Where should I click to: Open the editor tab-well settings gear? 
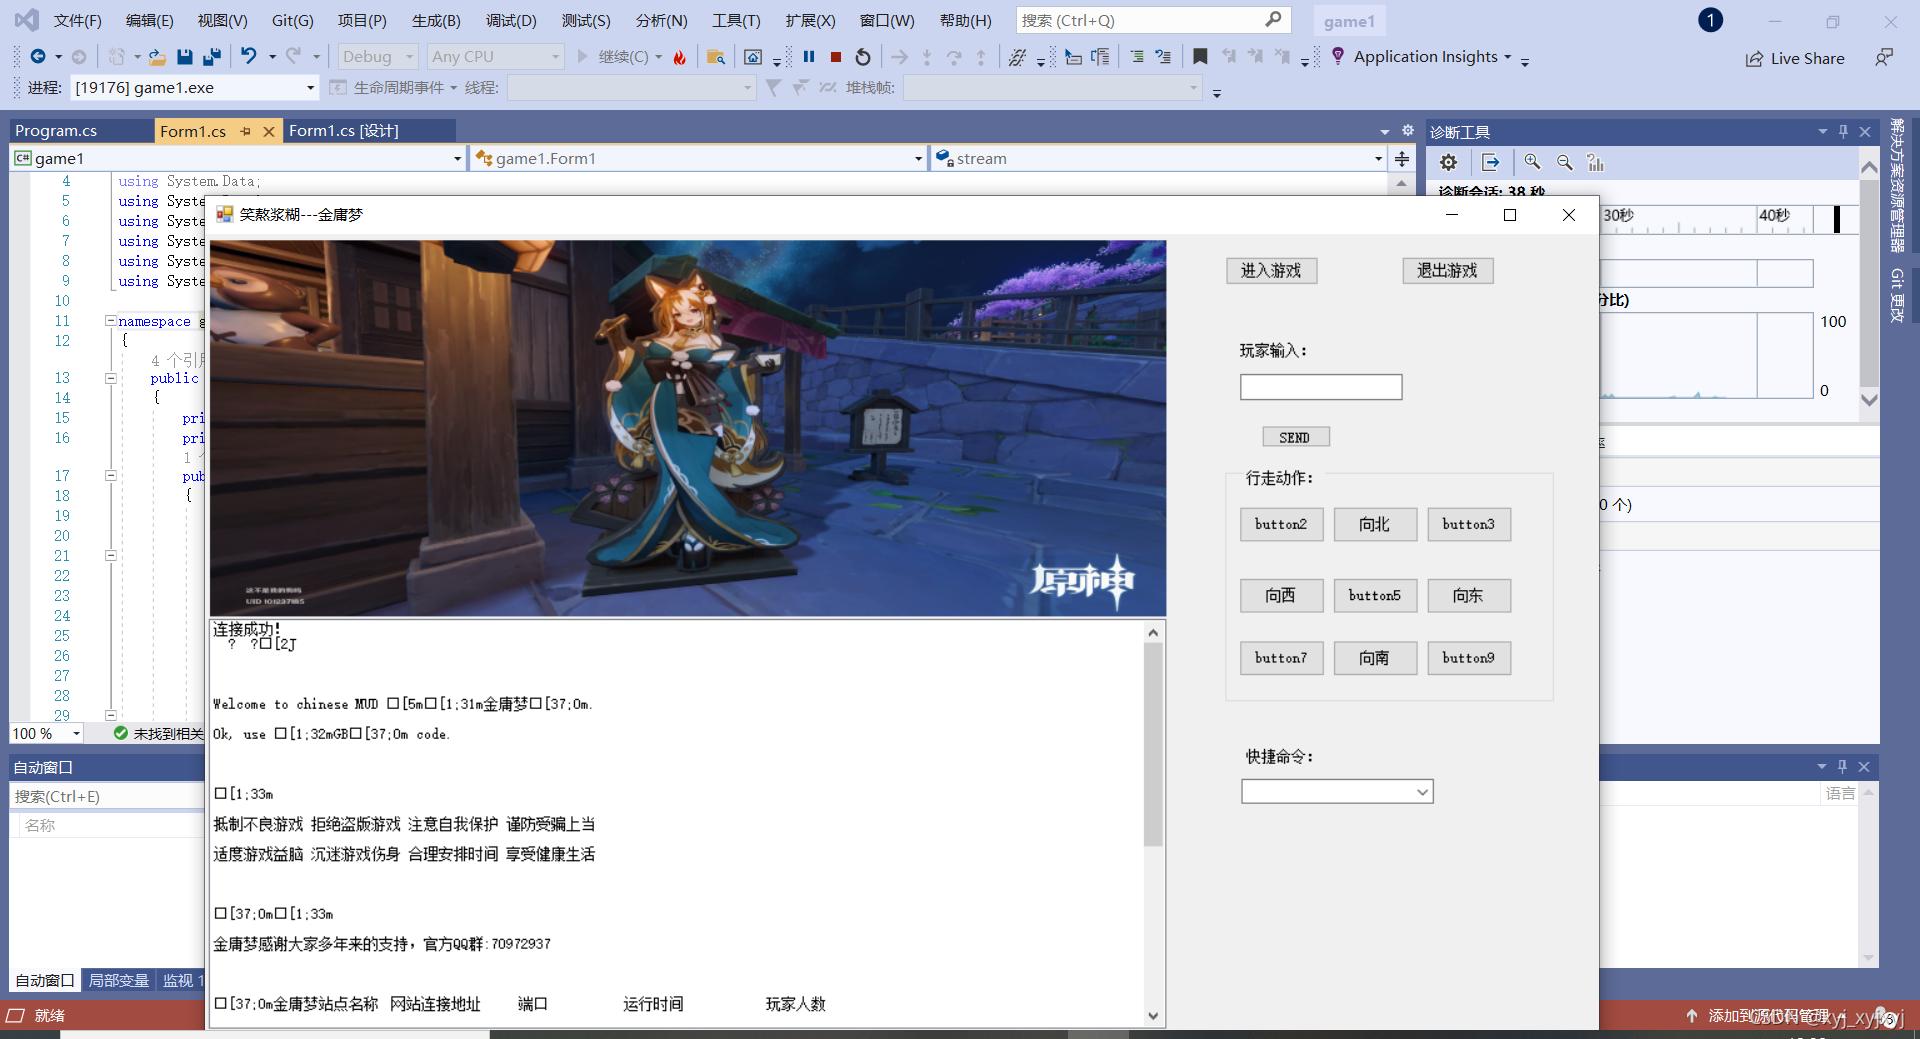(1408, 131)
